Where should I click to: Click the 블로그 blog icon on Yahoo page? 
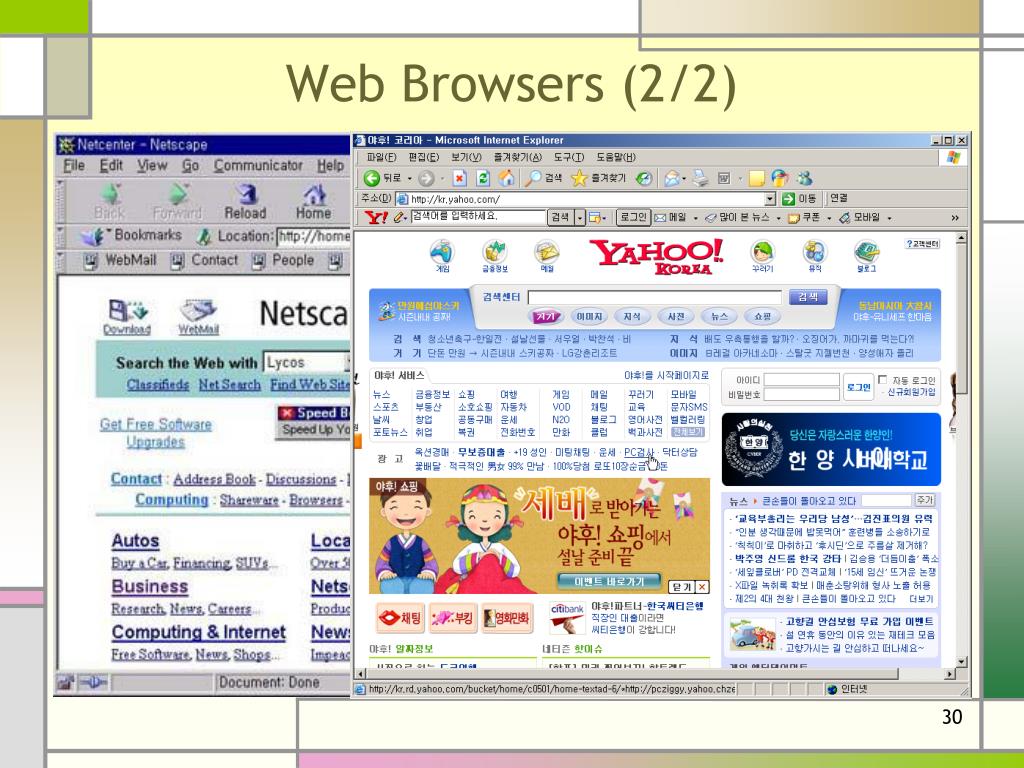pos(867,252)
